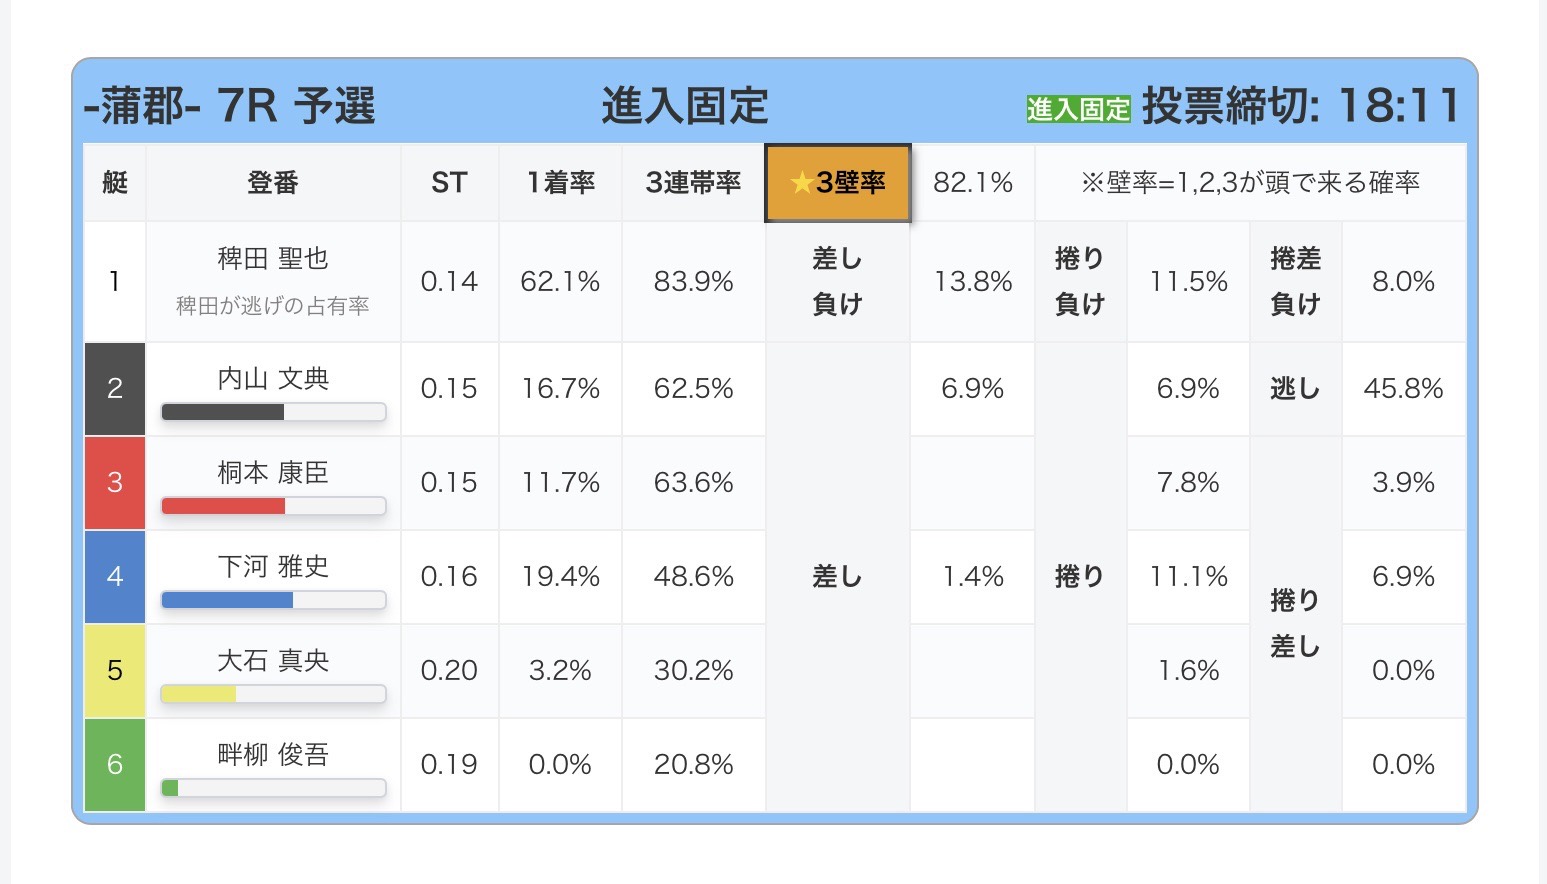Select boat number 3 red cell
Image resolution: width=1547 pixels, height=884 pixels.
tap(115, 483)
